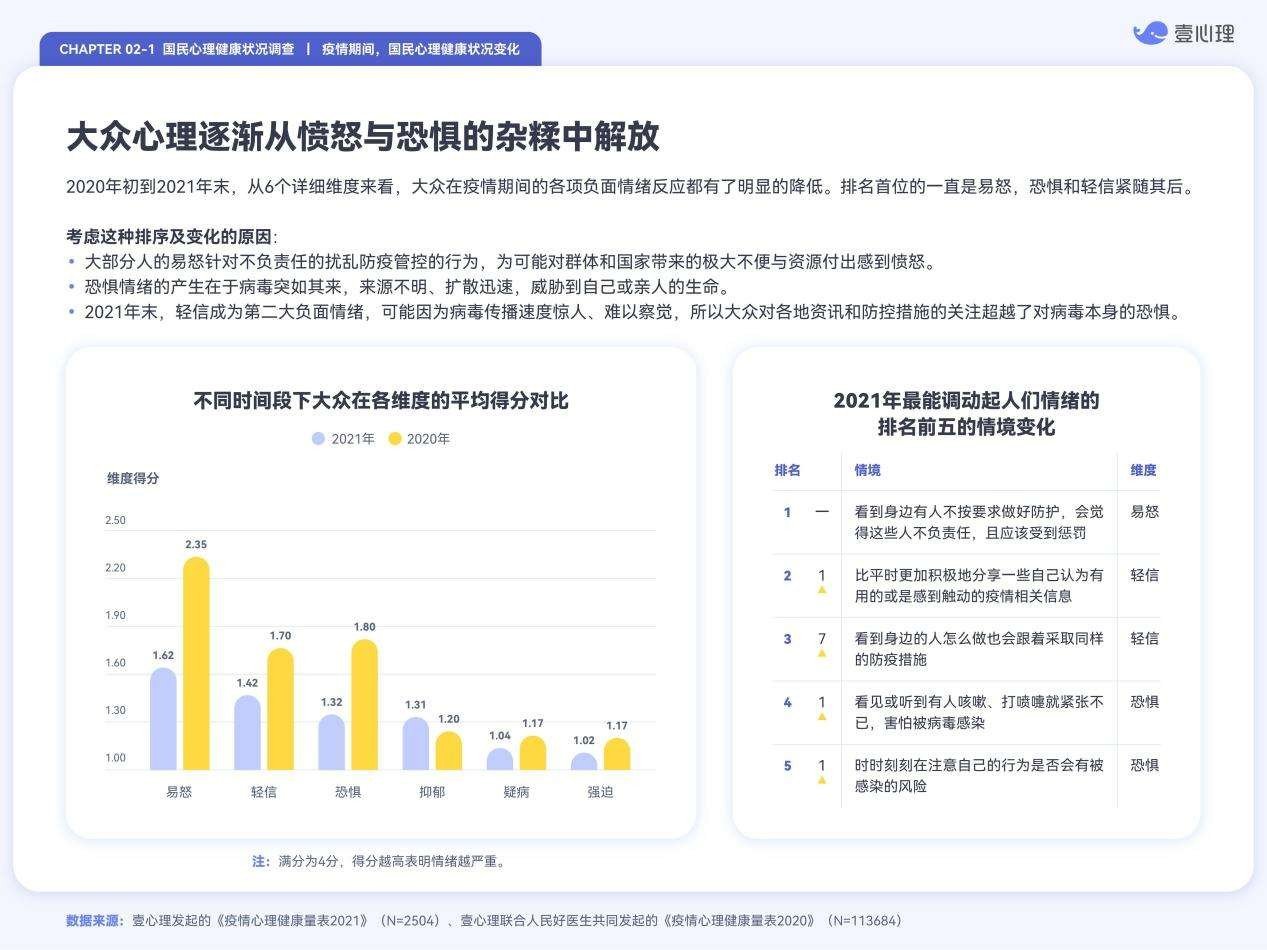The image size is (1267, 950).
Task: Click the chart title 不同时间段下大众在各维度的平均得分对比
Action: (x=381, y=401)
